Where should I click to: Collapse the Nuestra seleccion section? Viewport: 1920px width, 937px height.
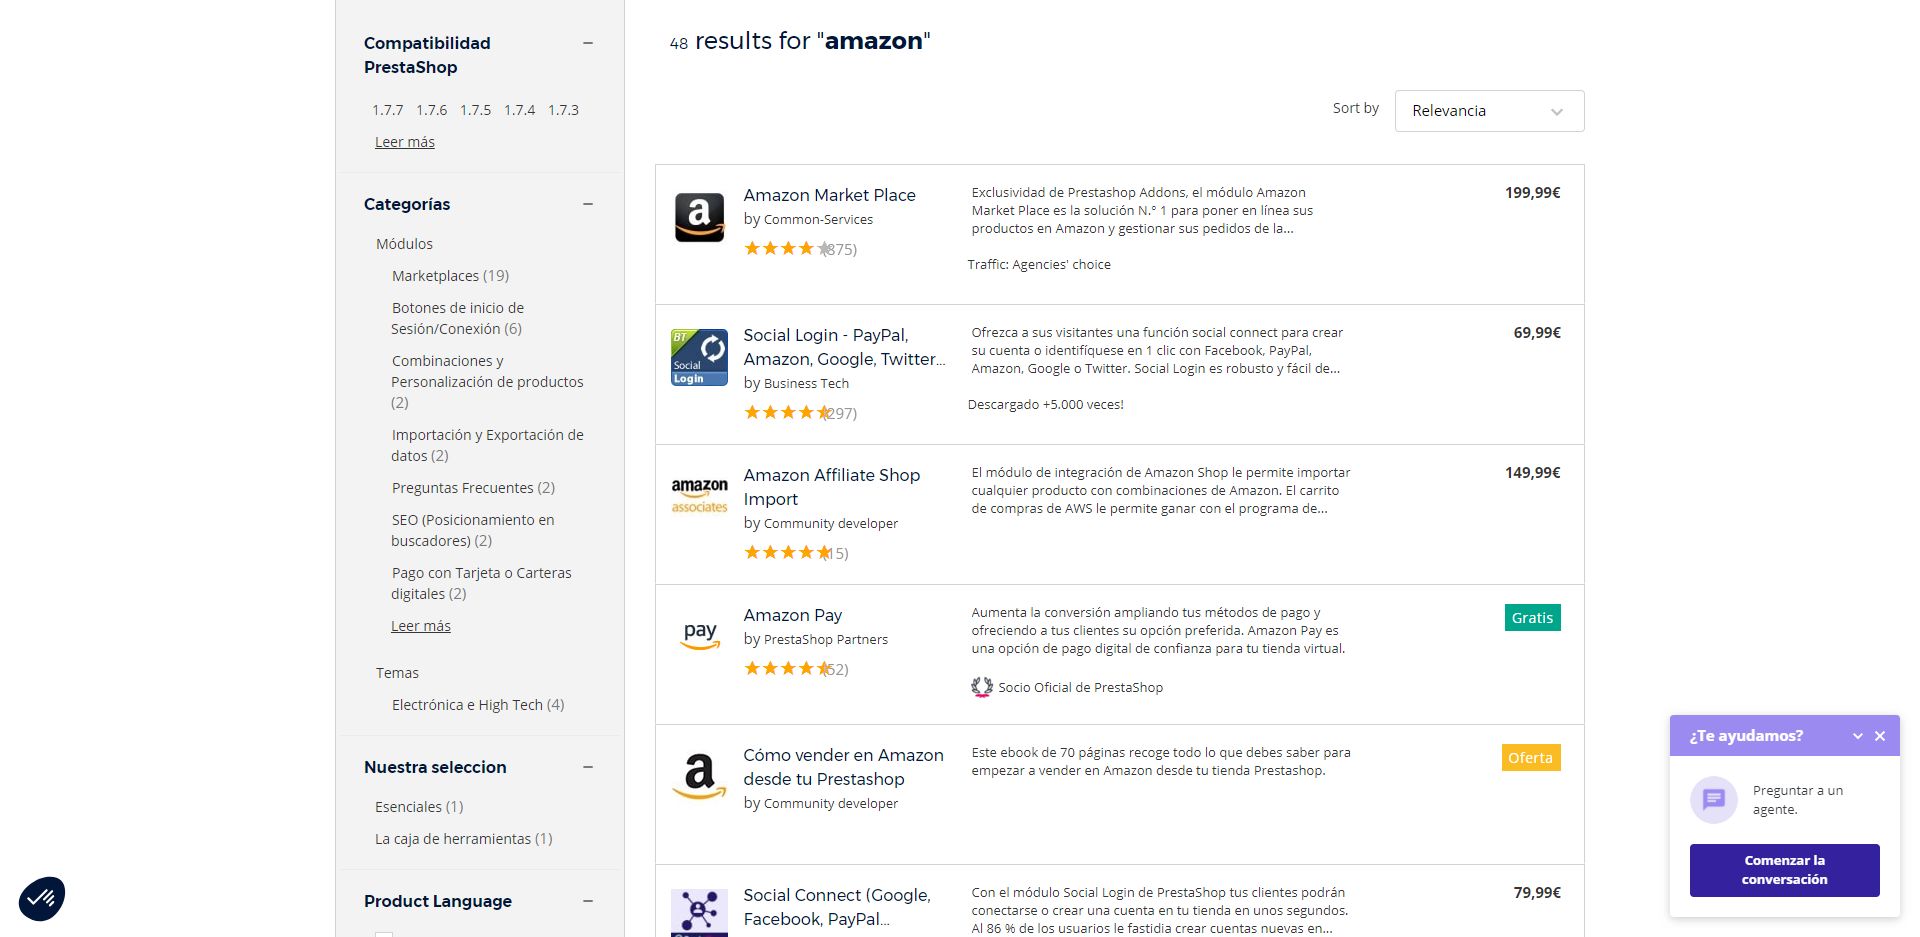point(588,767)
